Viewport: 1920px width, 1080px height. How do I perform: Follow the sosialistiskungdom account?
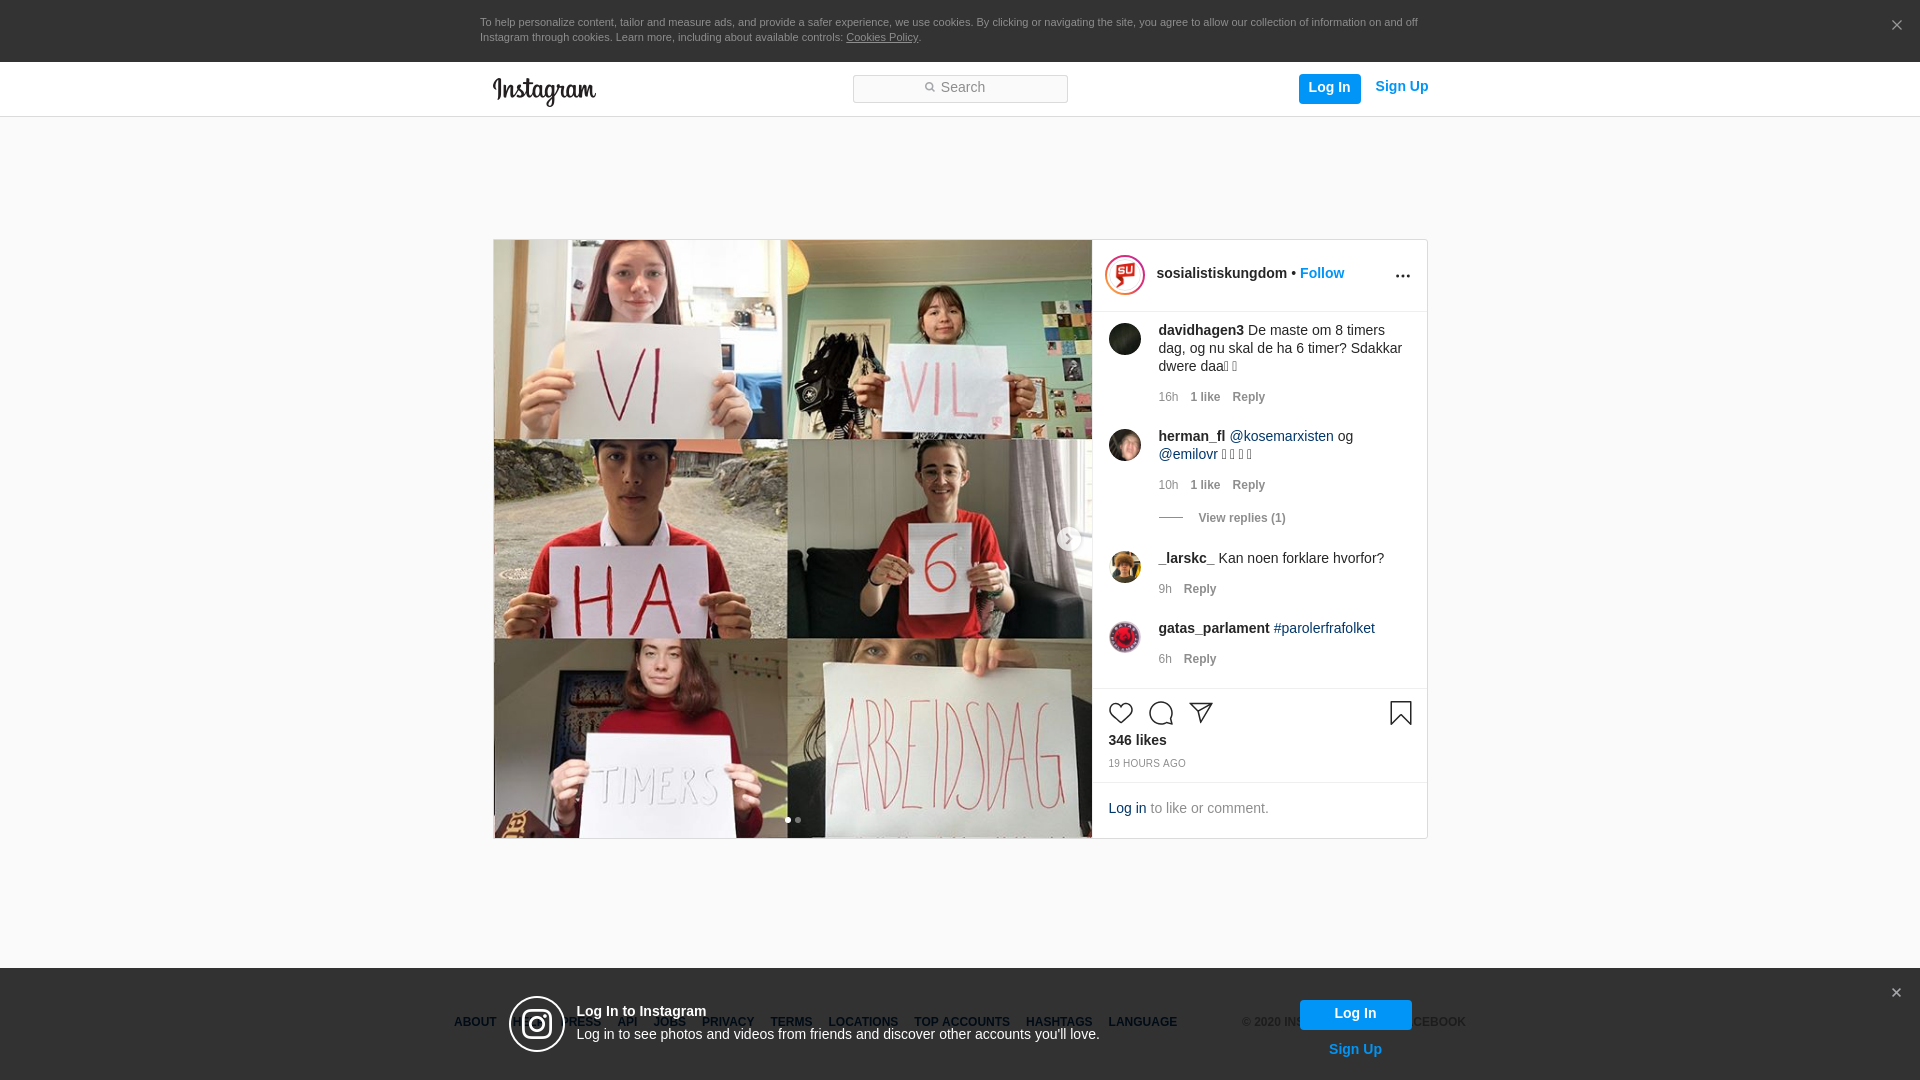coord(1321,273)
